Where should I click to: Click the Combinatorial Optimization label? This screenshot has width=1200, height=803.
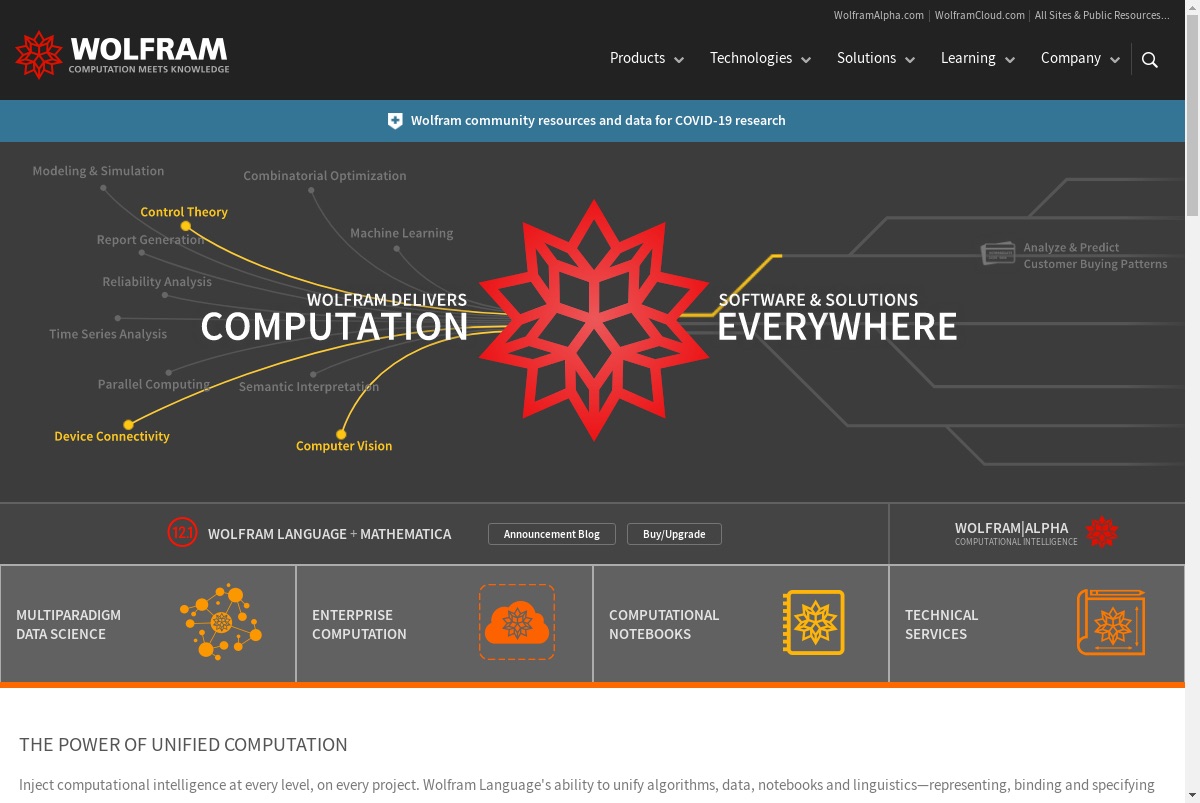[x=325, y=176]
